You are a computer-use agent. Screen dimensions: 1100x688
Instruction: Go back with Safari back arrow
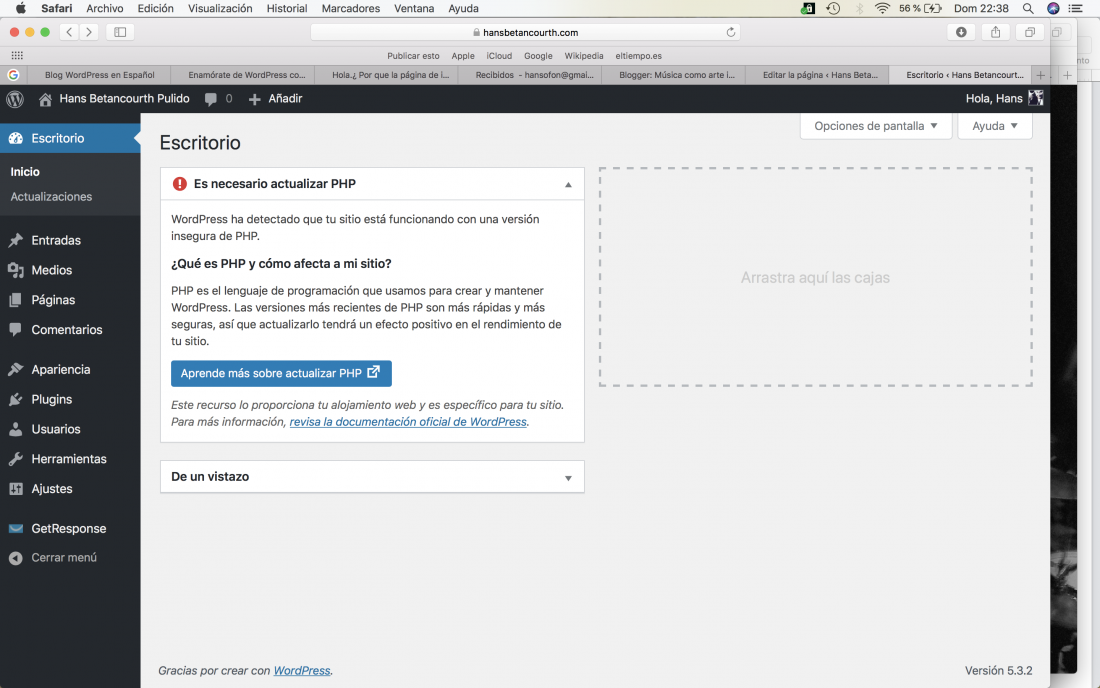coord(69,32)
